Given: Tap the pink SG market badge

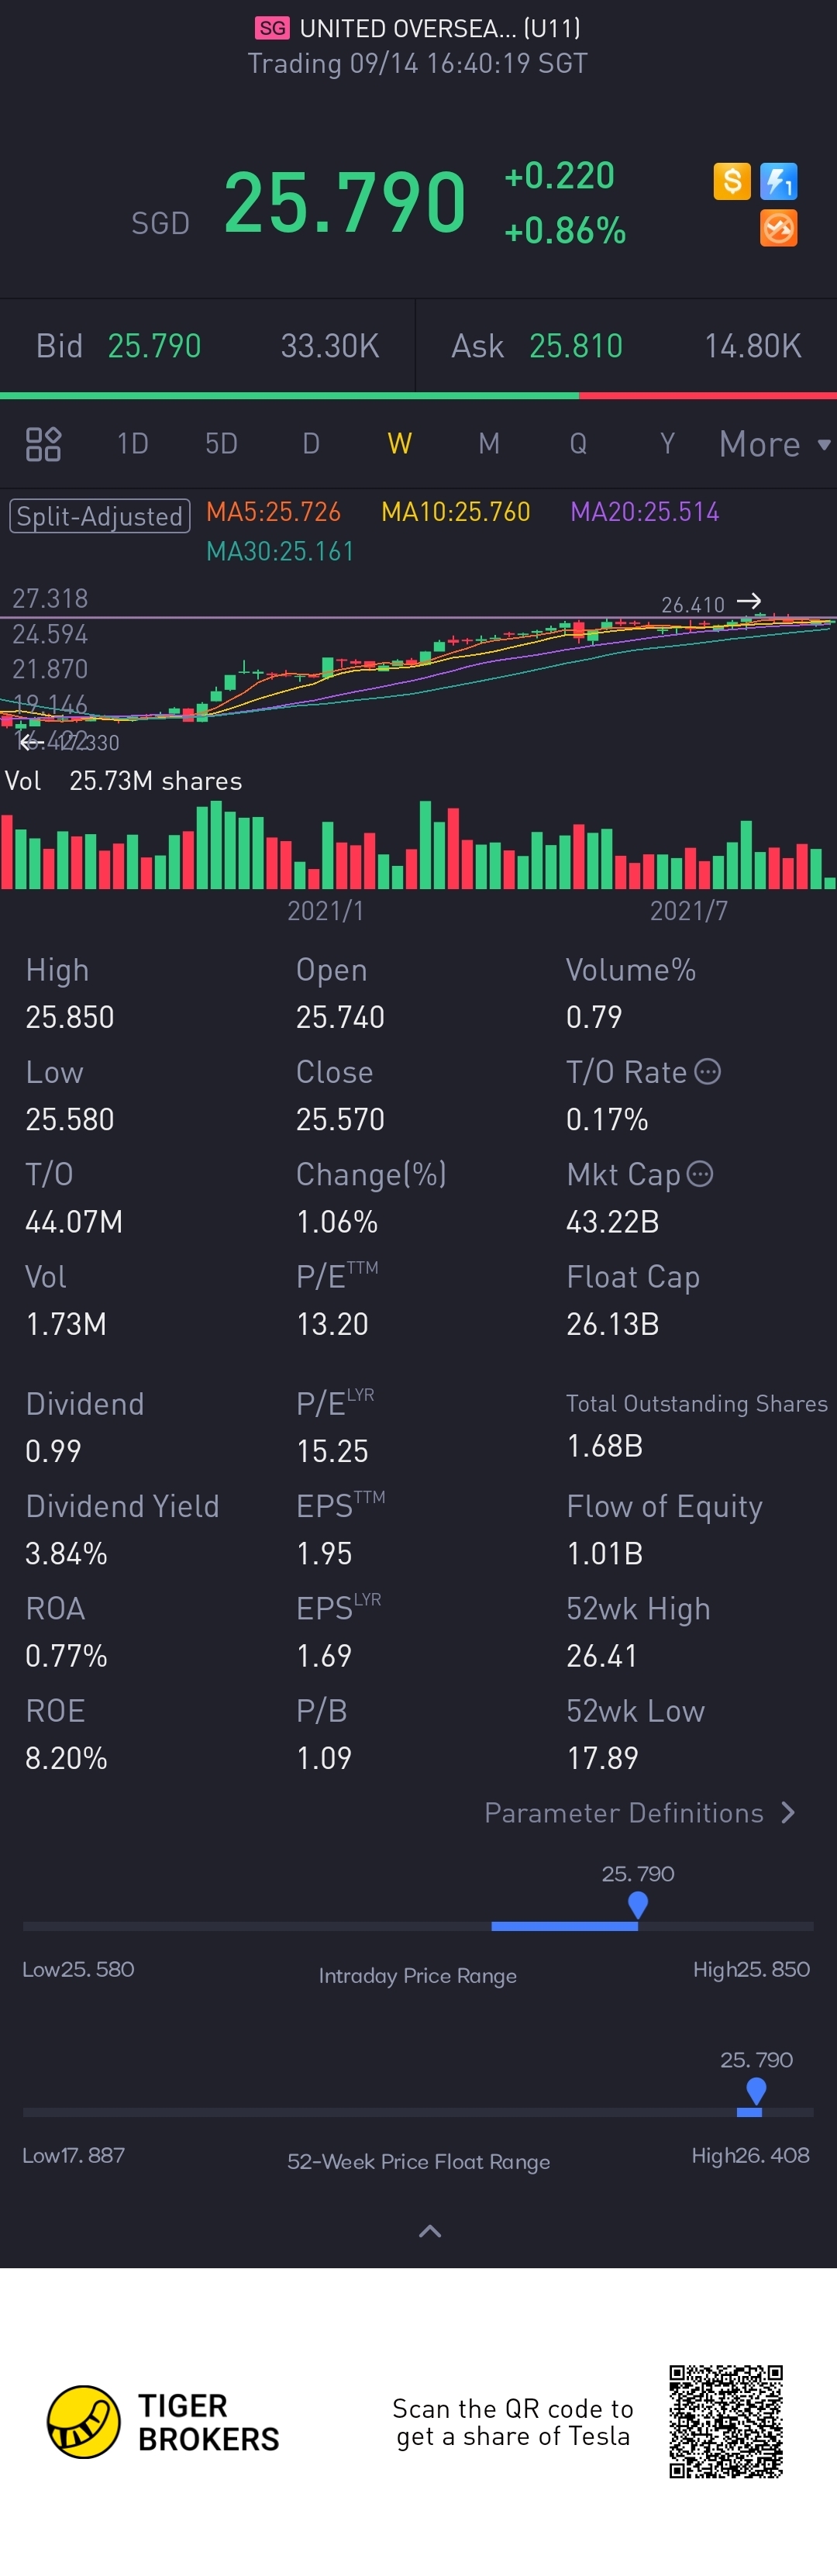Looking at the screenshot, I should pos(271,28).
